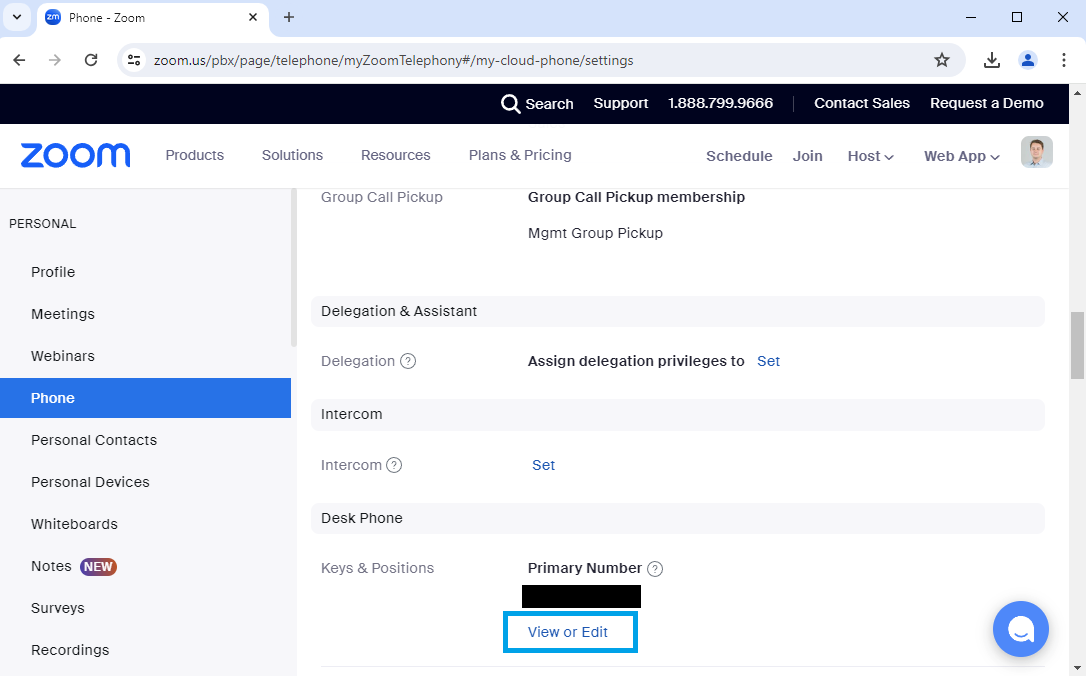Open the Delegation help question-mark icon

click(409, 361)
